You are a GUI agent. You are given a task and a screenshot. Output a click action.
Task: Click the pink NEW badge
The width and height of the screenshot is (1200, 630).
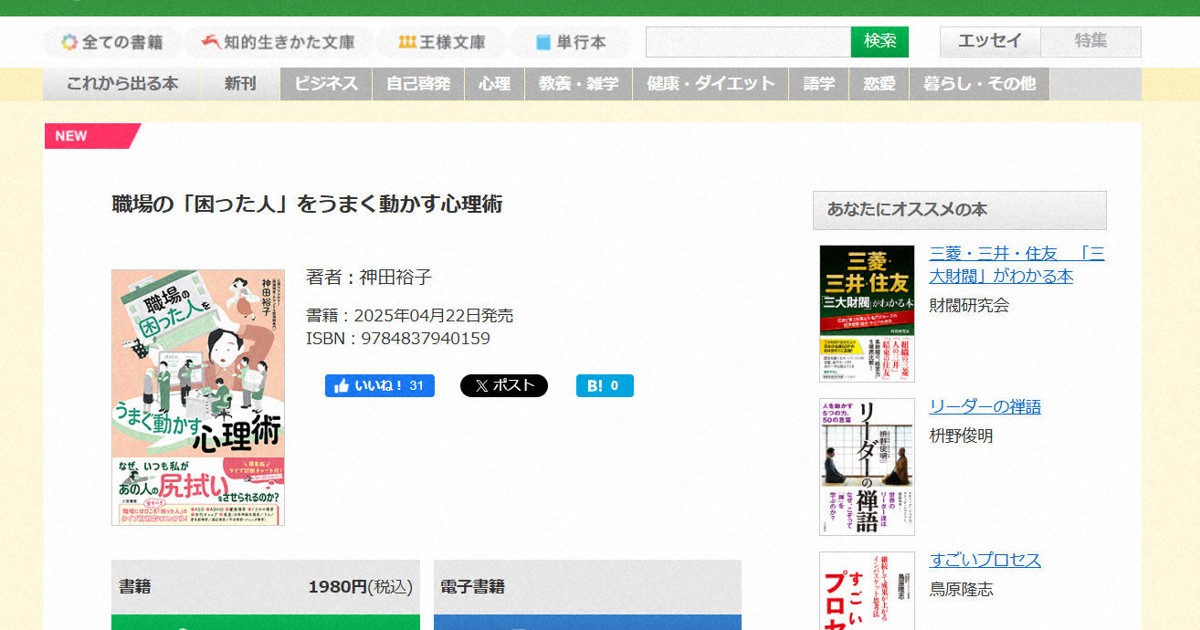click(88, 136)
